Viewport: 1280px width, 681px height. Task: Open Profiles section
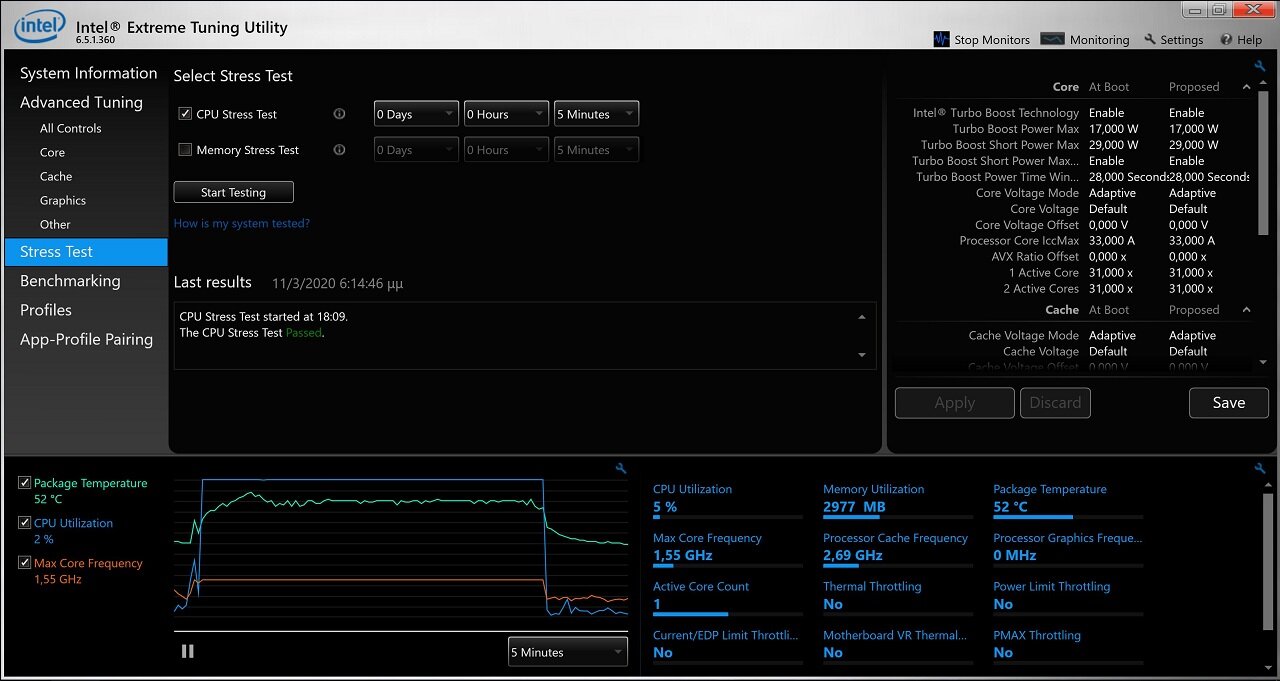[x=46, y=310]
